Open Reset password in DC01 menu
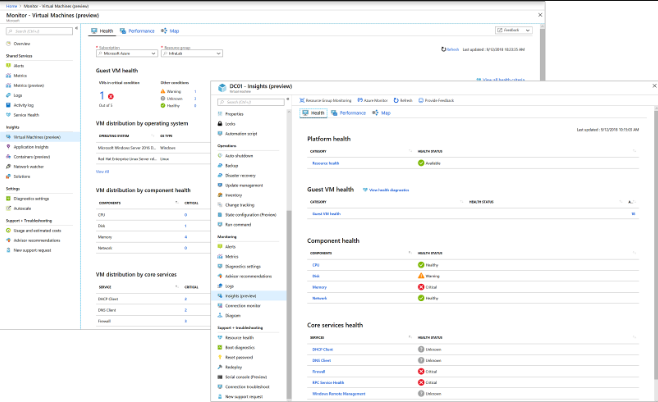 pyautogui.click(x=239, y=358)
